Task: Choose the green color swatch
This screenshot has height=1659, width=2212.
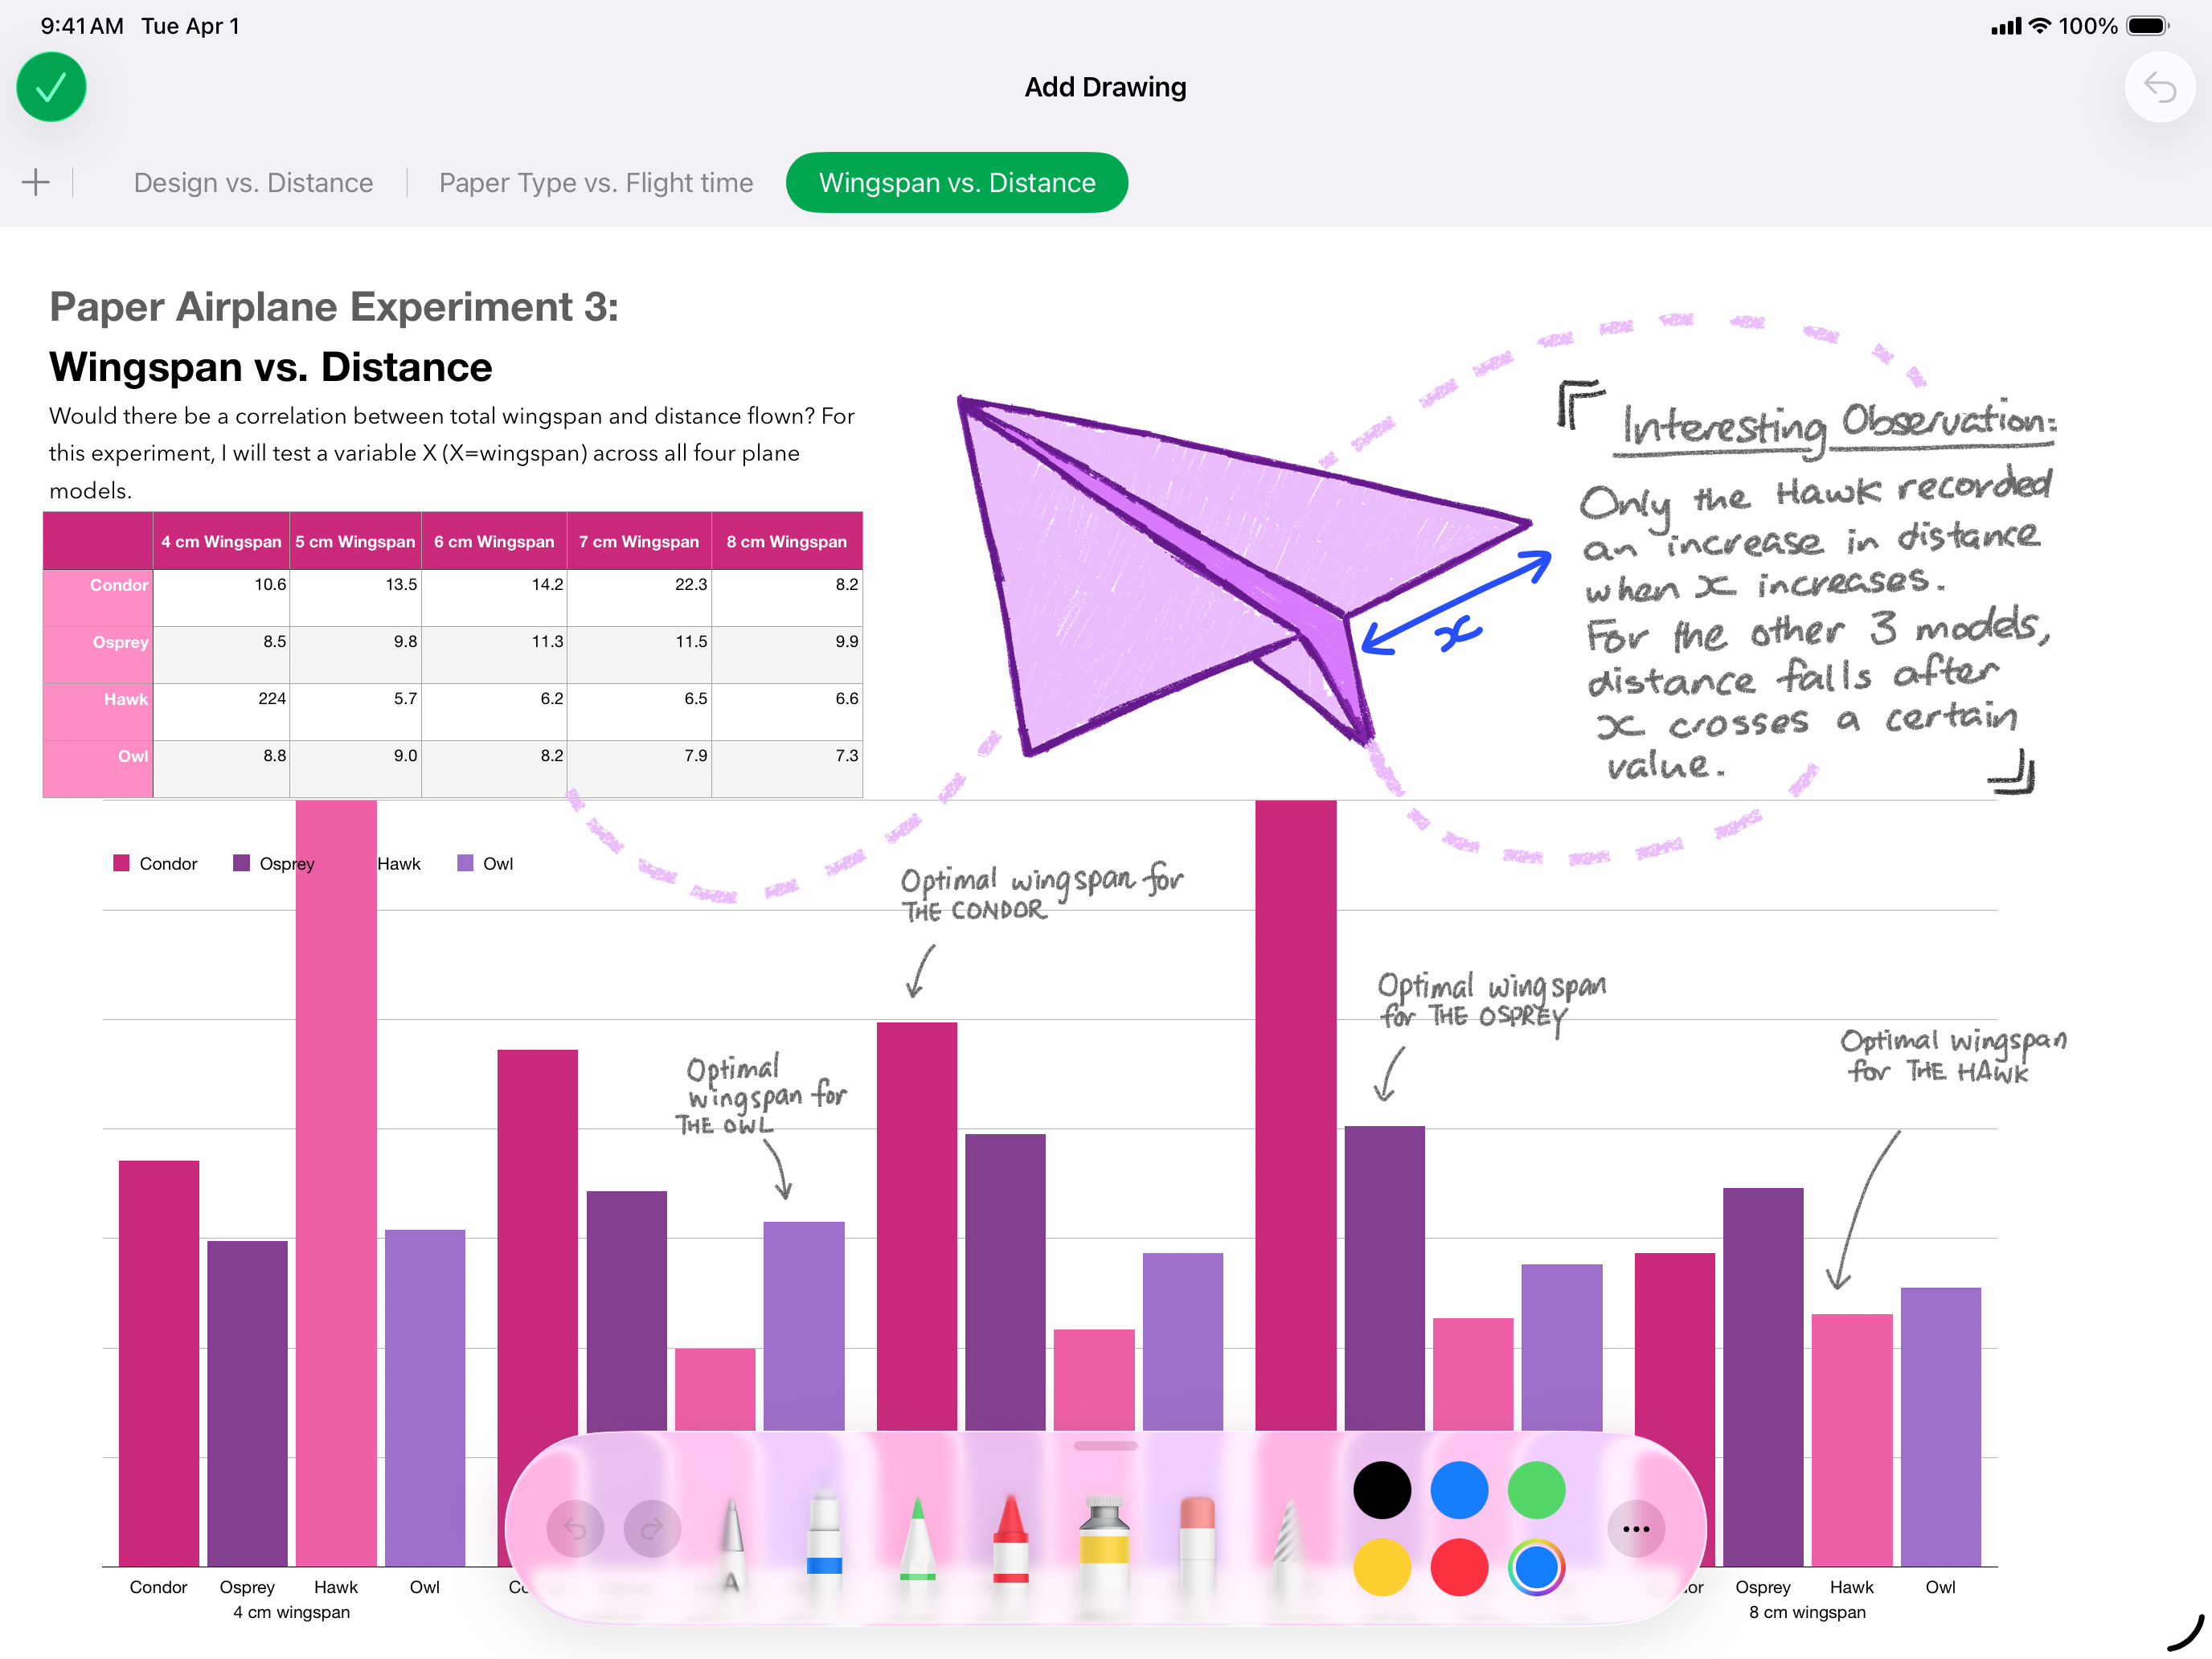Action: tap(1536, 1490)
